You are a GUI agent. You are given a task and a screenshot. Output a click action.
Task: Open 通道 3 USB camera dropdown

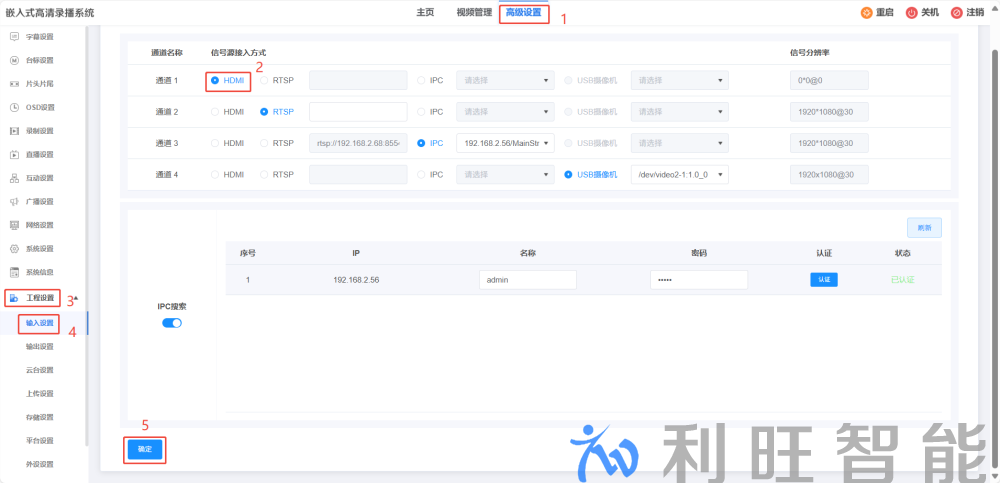(x=680, y=143)
